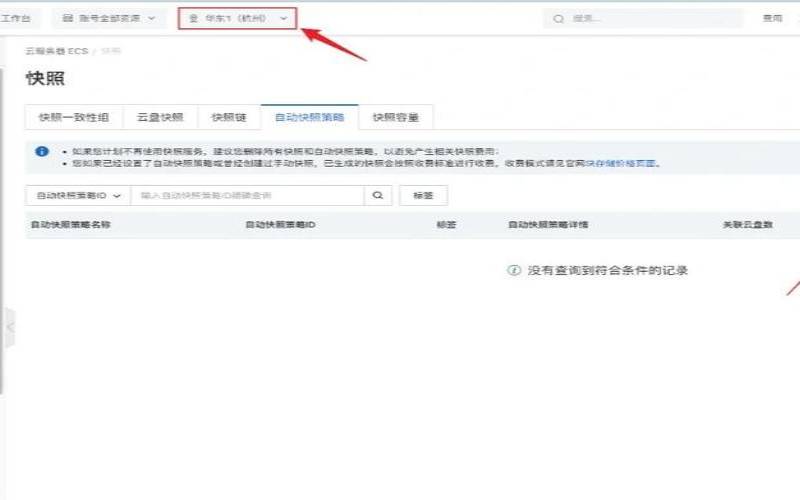
Task: Click the 费用 menu in top bar
Action: [772, 19]
